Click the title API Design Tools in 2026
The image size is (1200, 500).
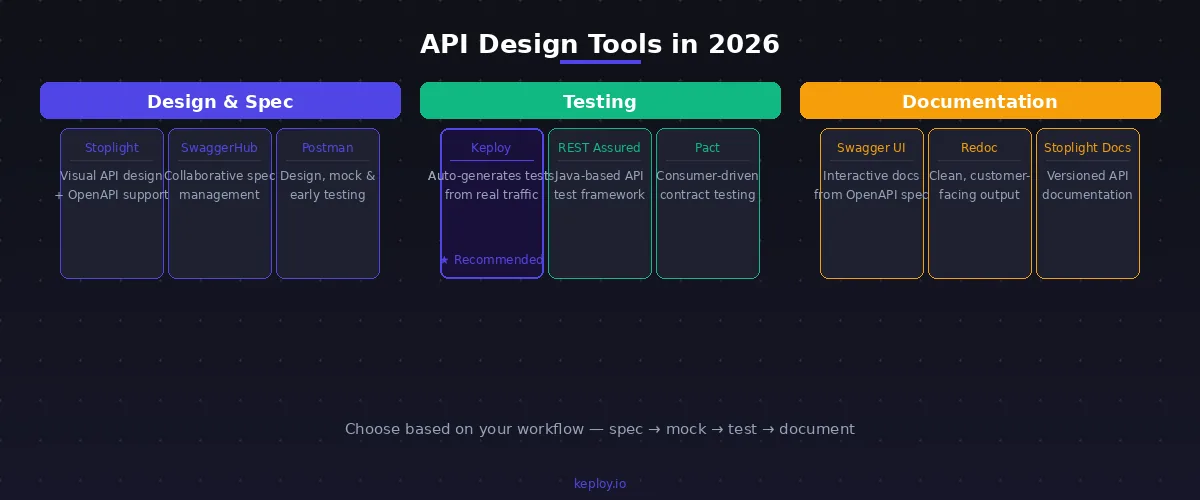600,44
